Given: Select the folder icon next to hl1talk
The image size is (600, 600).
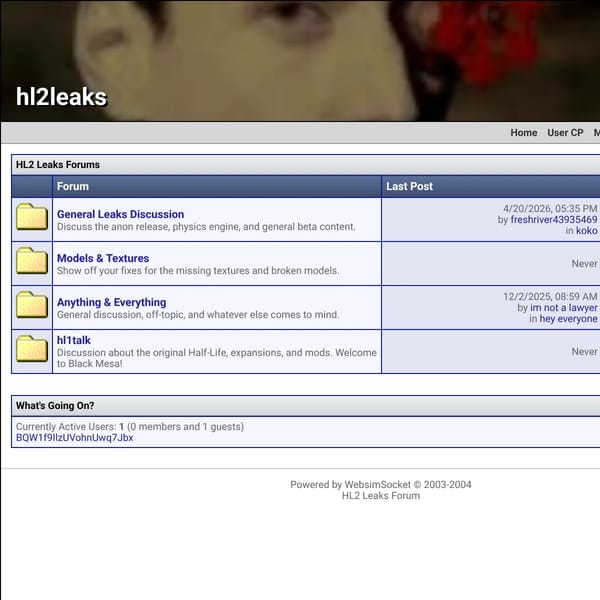Looking at the screenshot, I should [32, 349].
